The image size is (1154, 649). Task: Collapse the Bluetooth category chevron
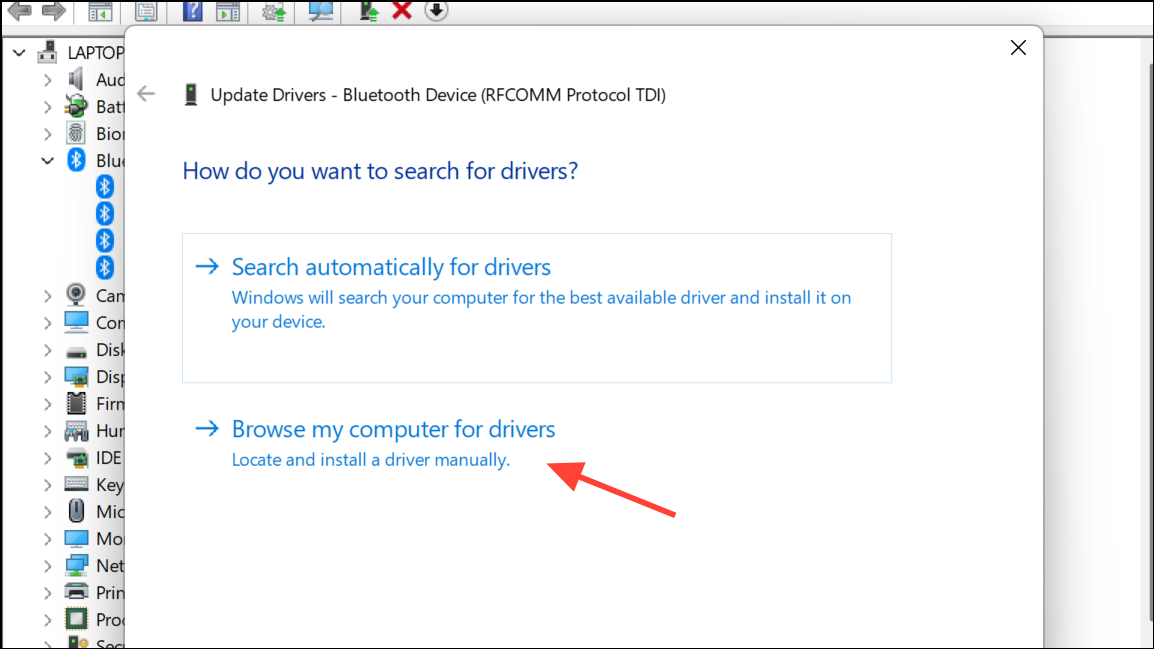47,160
